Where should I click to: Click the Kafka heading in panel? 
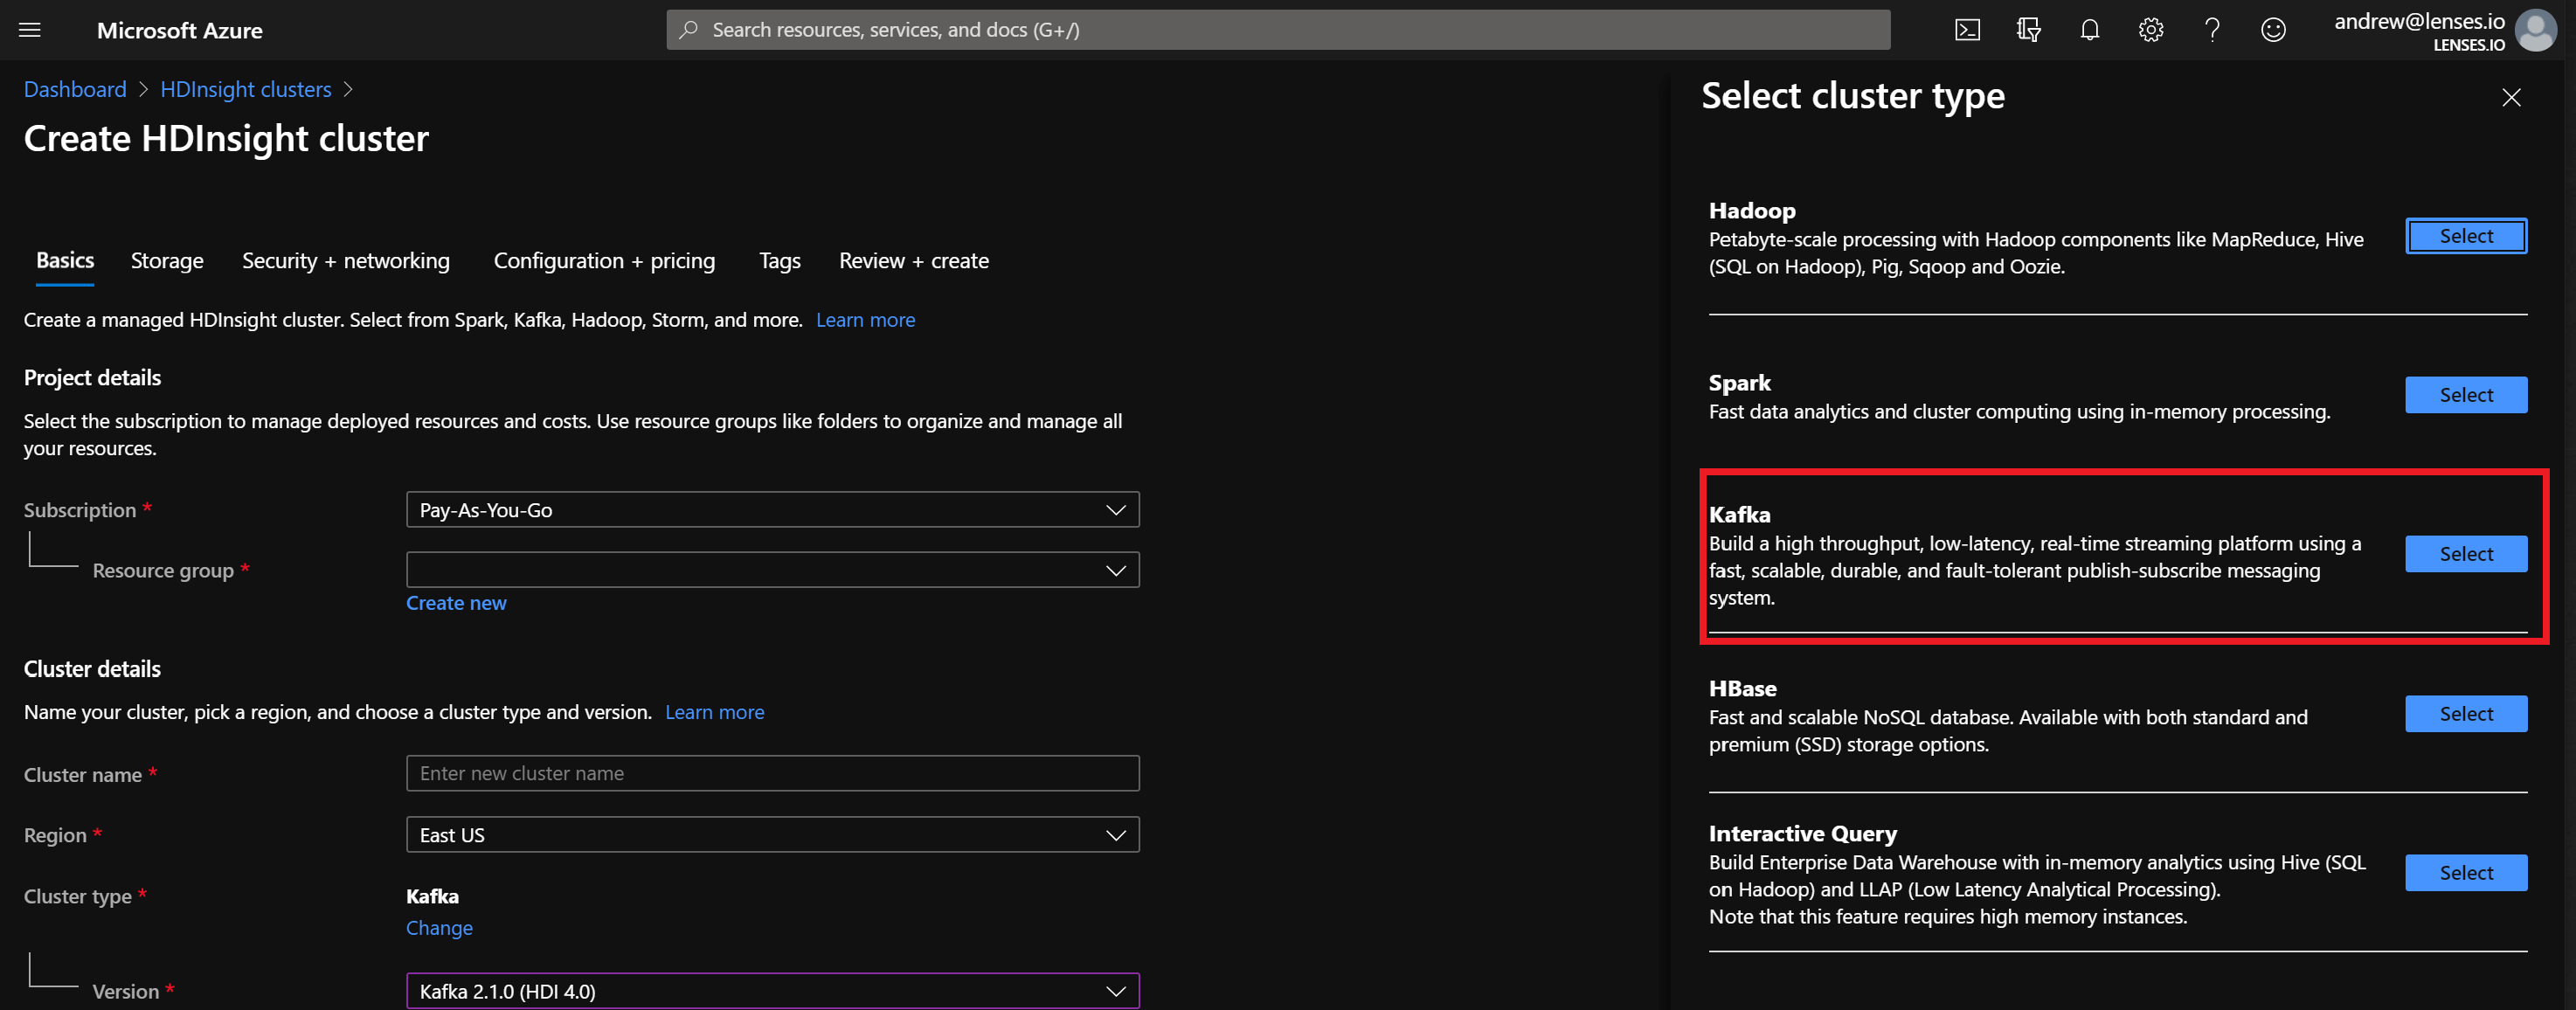coord(1739,514)
